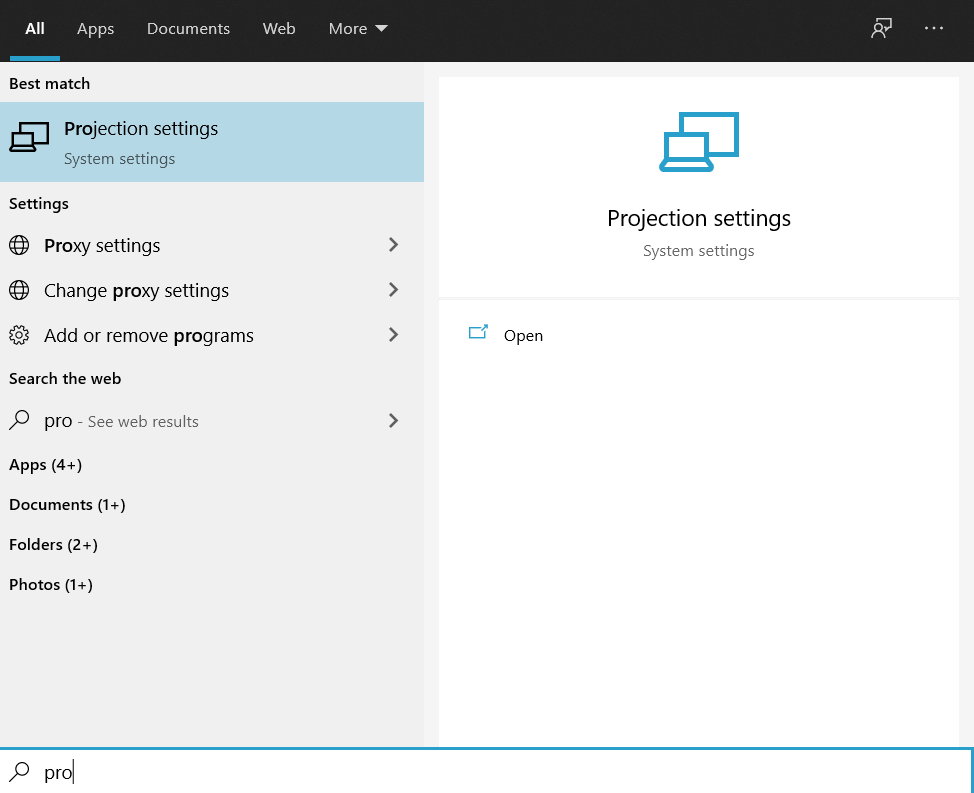This screenshot has height=793, width=974.
Task: Select the Web search tab
Action: 279,29
